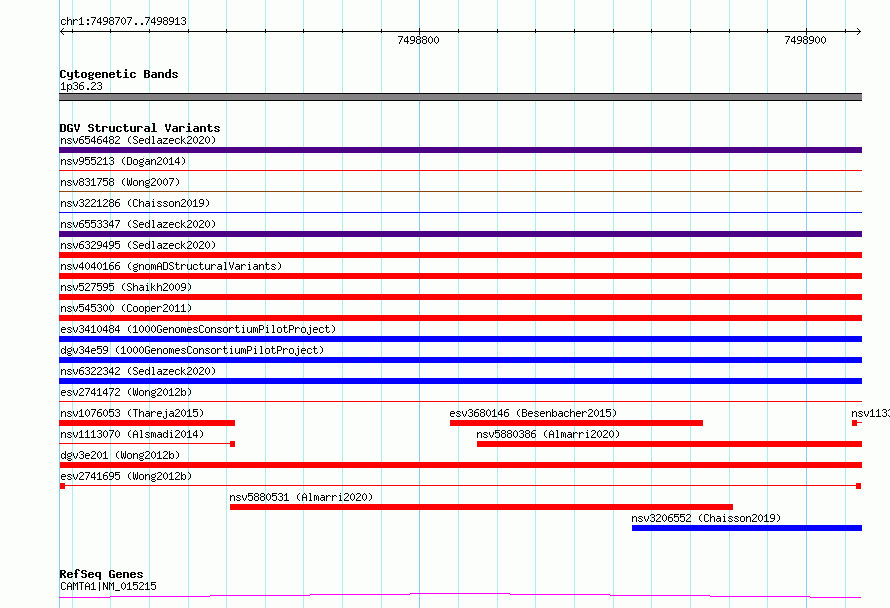Click the 1p36.23 band label

coord(81,86)
